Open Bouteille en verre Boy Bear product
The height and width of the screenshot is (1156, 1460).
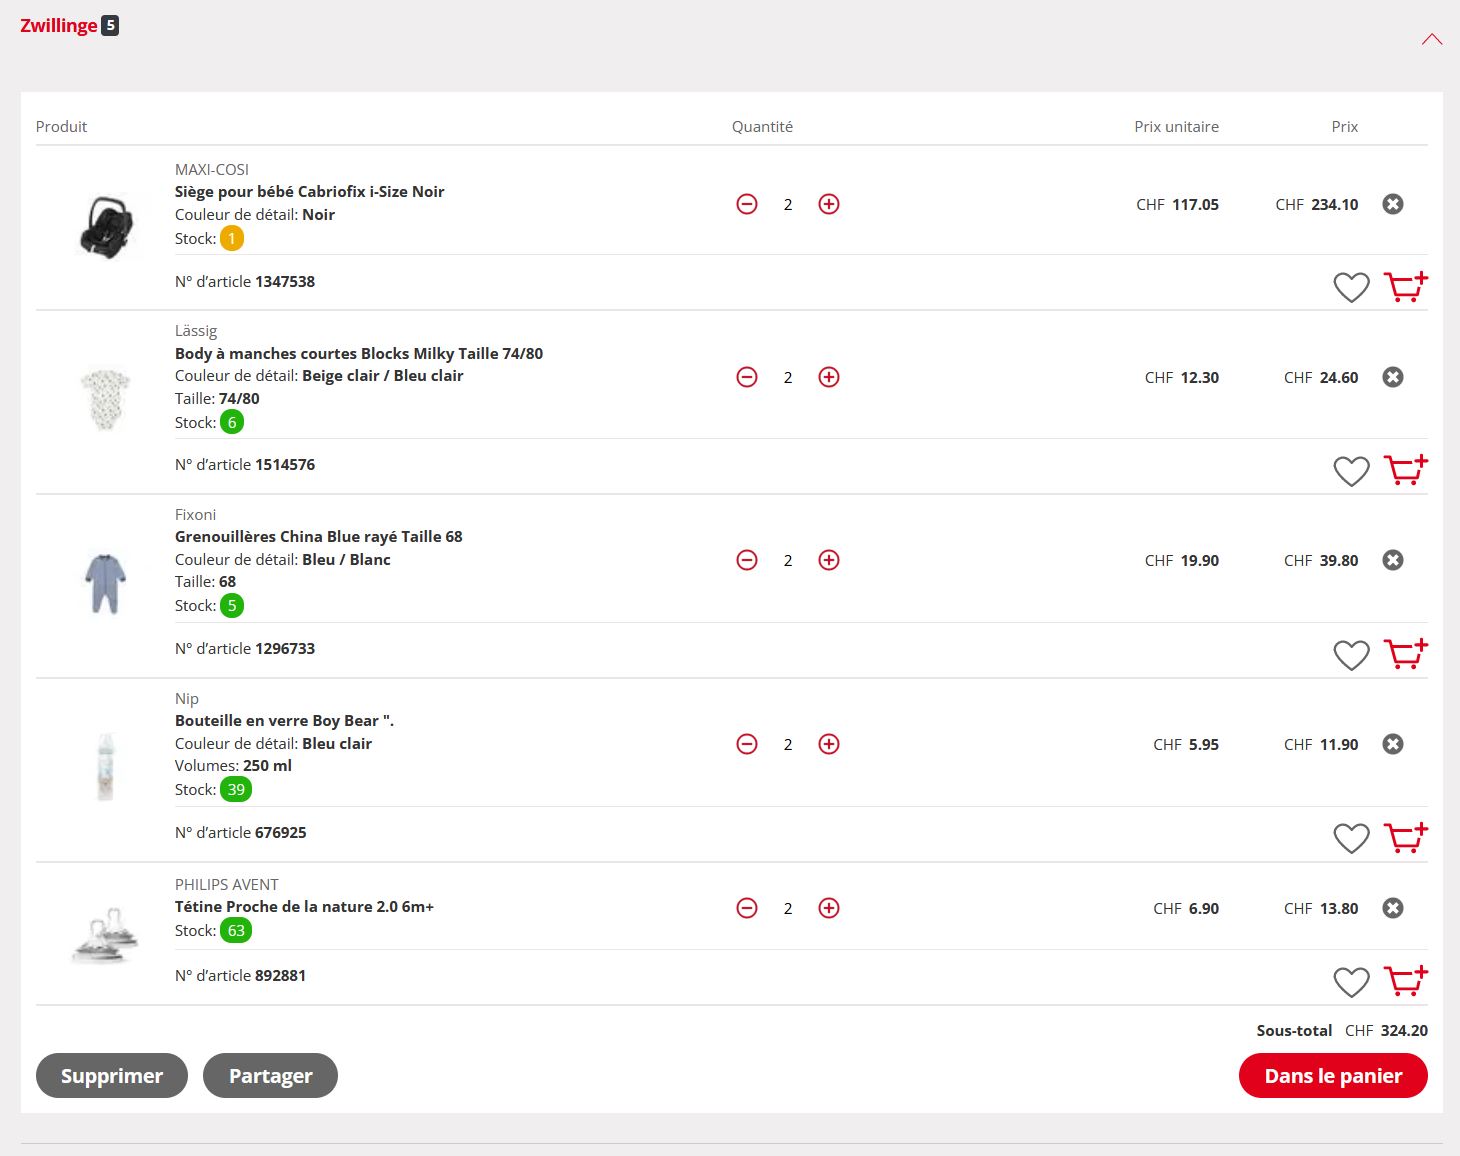pyautogui.click(x=285, y=721)
